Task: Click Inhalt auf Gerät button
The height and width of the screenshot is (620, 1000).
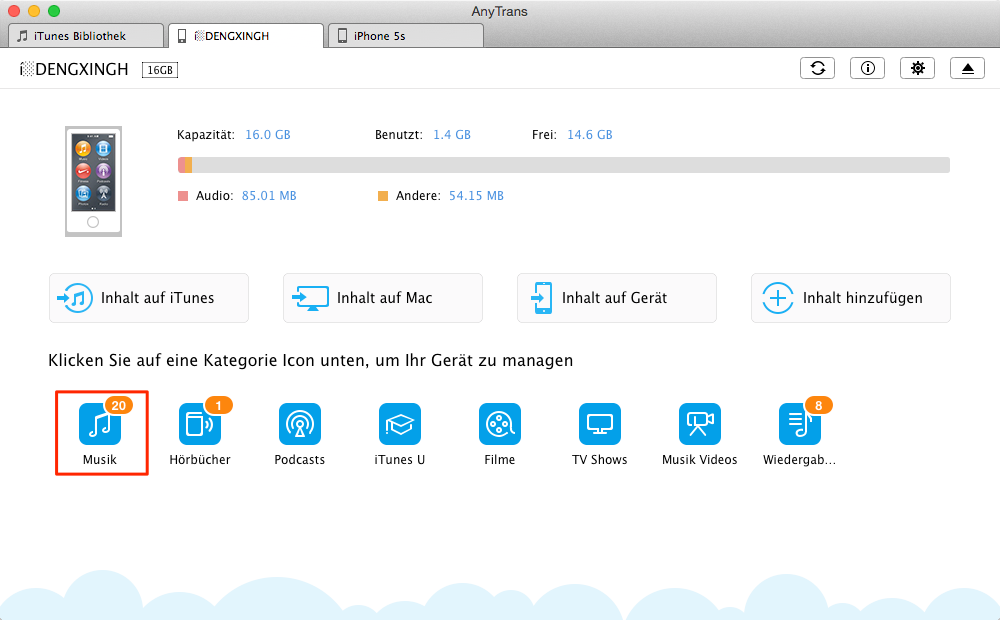Action: coord(617,298)
